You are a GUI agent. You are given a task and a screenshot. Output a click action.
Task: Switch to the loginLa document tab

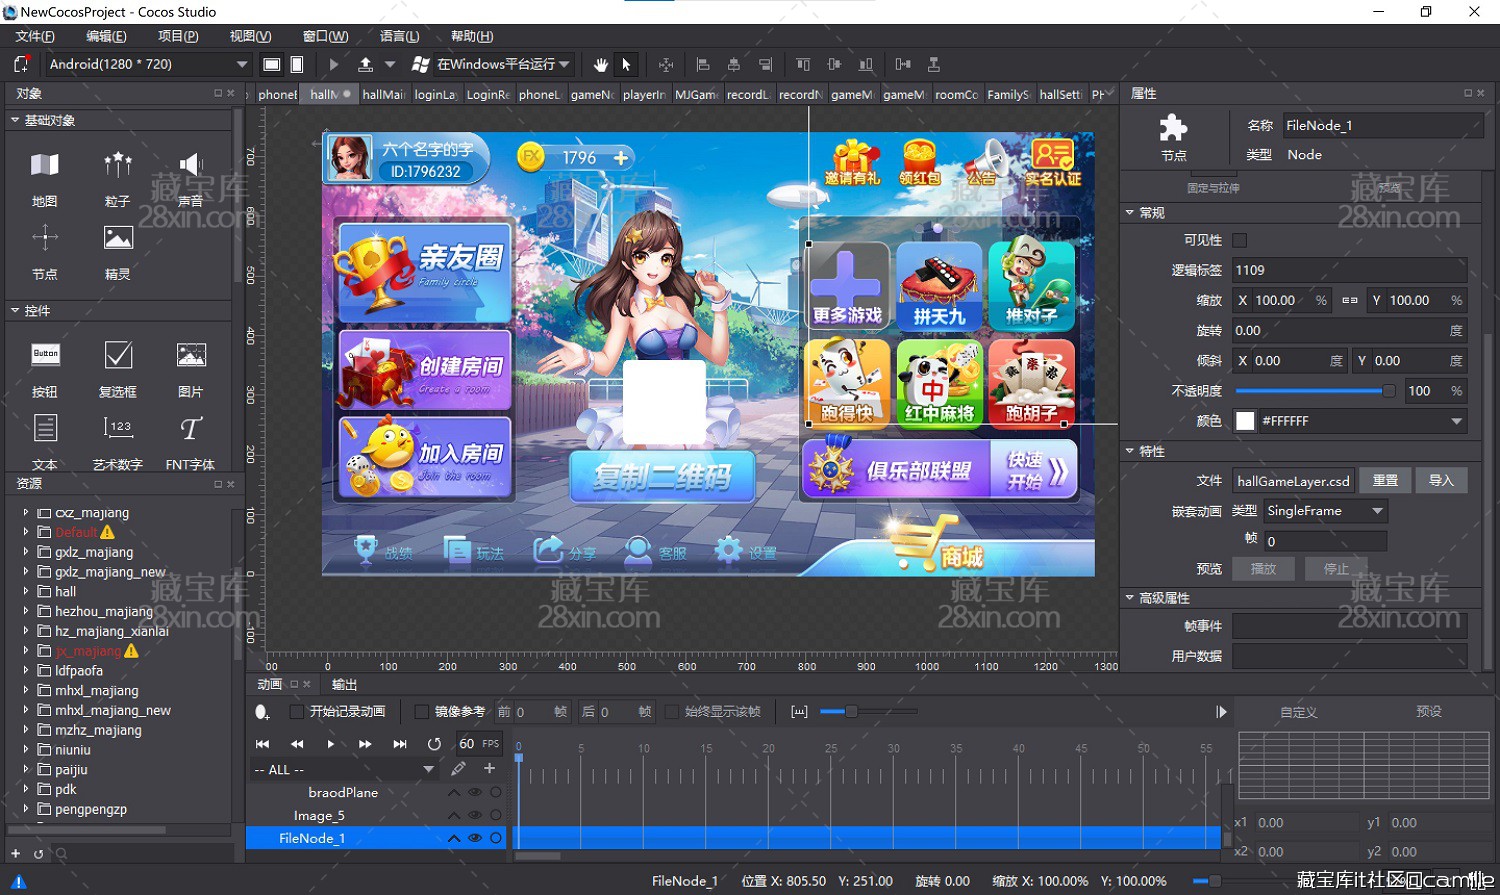click(435, 94)
